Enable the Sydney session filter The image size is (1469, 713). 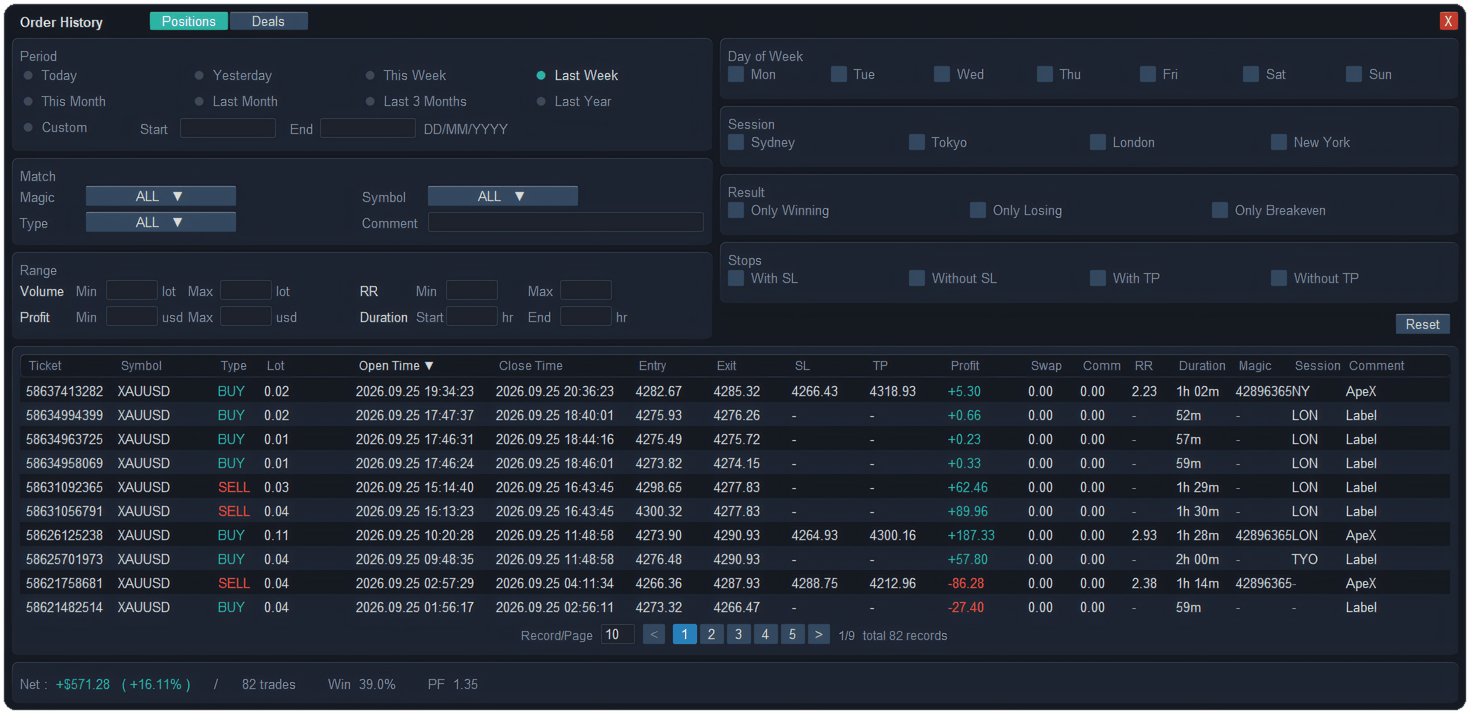coord(736,142)
